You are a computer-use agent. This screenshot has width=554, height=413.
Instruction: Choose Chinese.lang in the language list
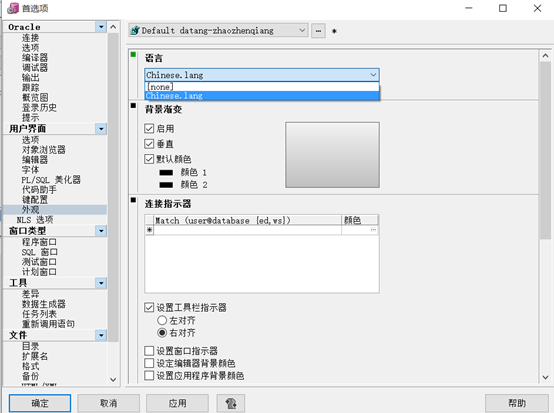click(262, 96)
